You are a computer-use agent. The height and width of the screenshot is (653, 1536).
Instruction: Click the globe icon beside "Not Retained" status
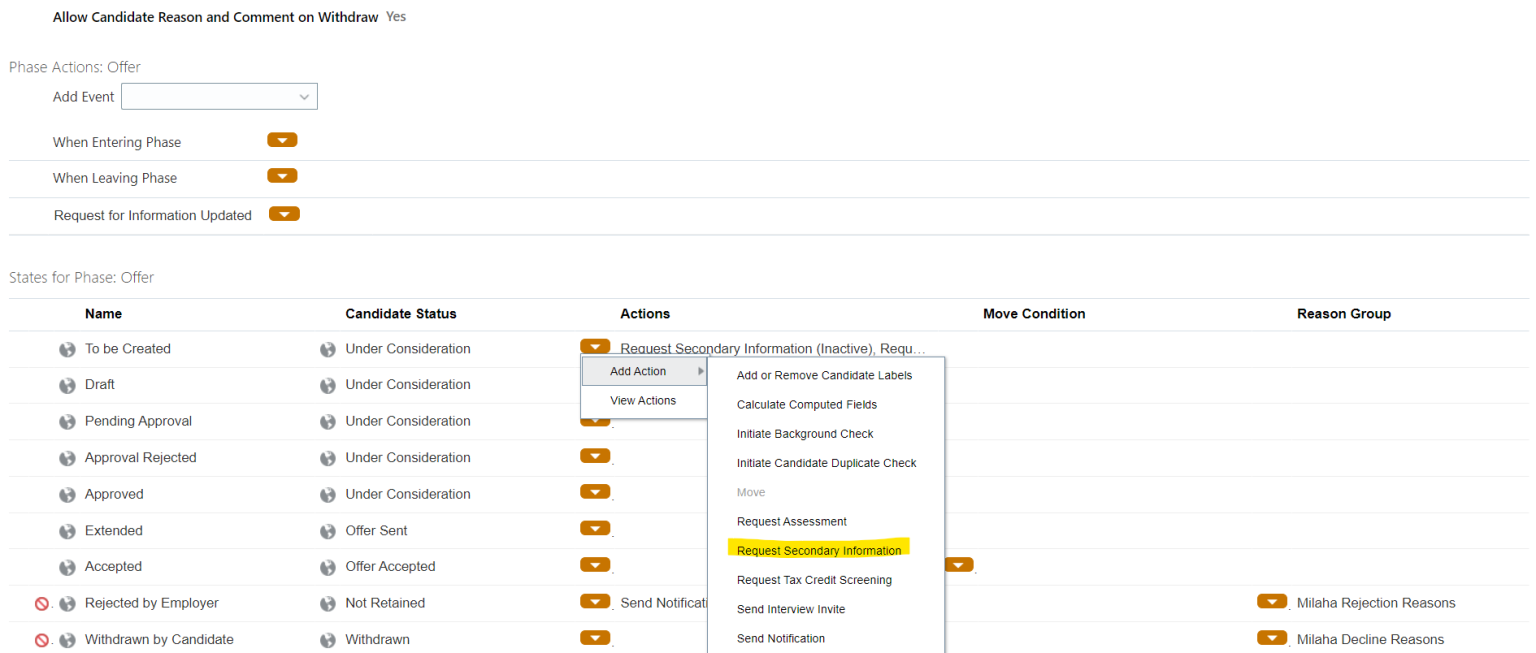click(x=327, y=602)
